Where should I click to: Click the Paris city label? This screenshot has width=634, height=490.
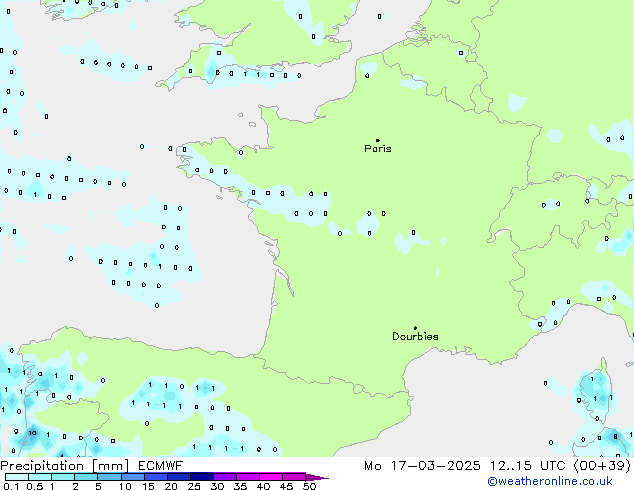pos(378,148)
